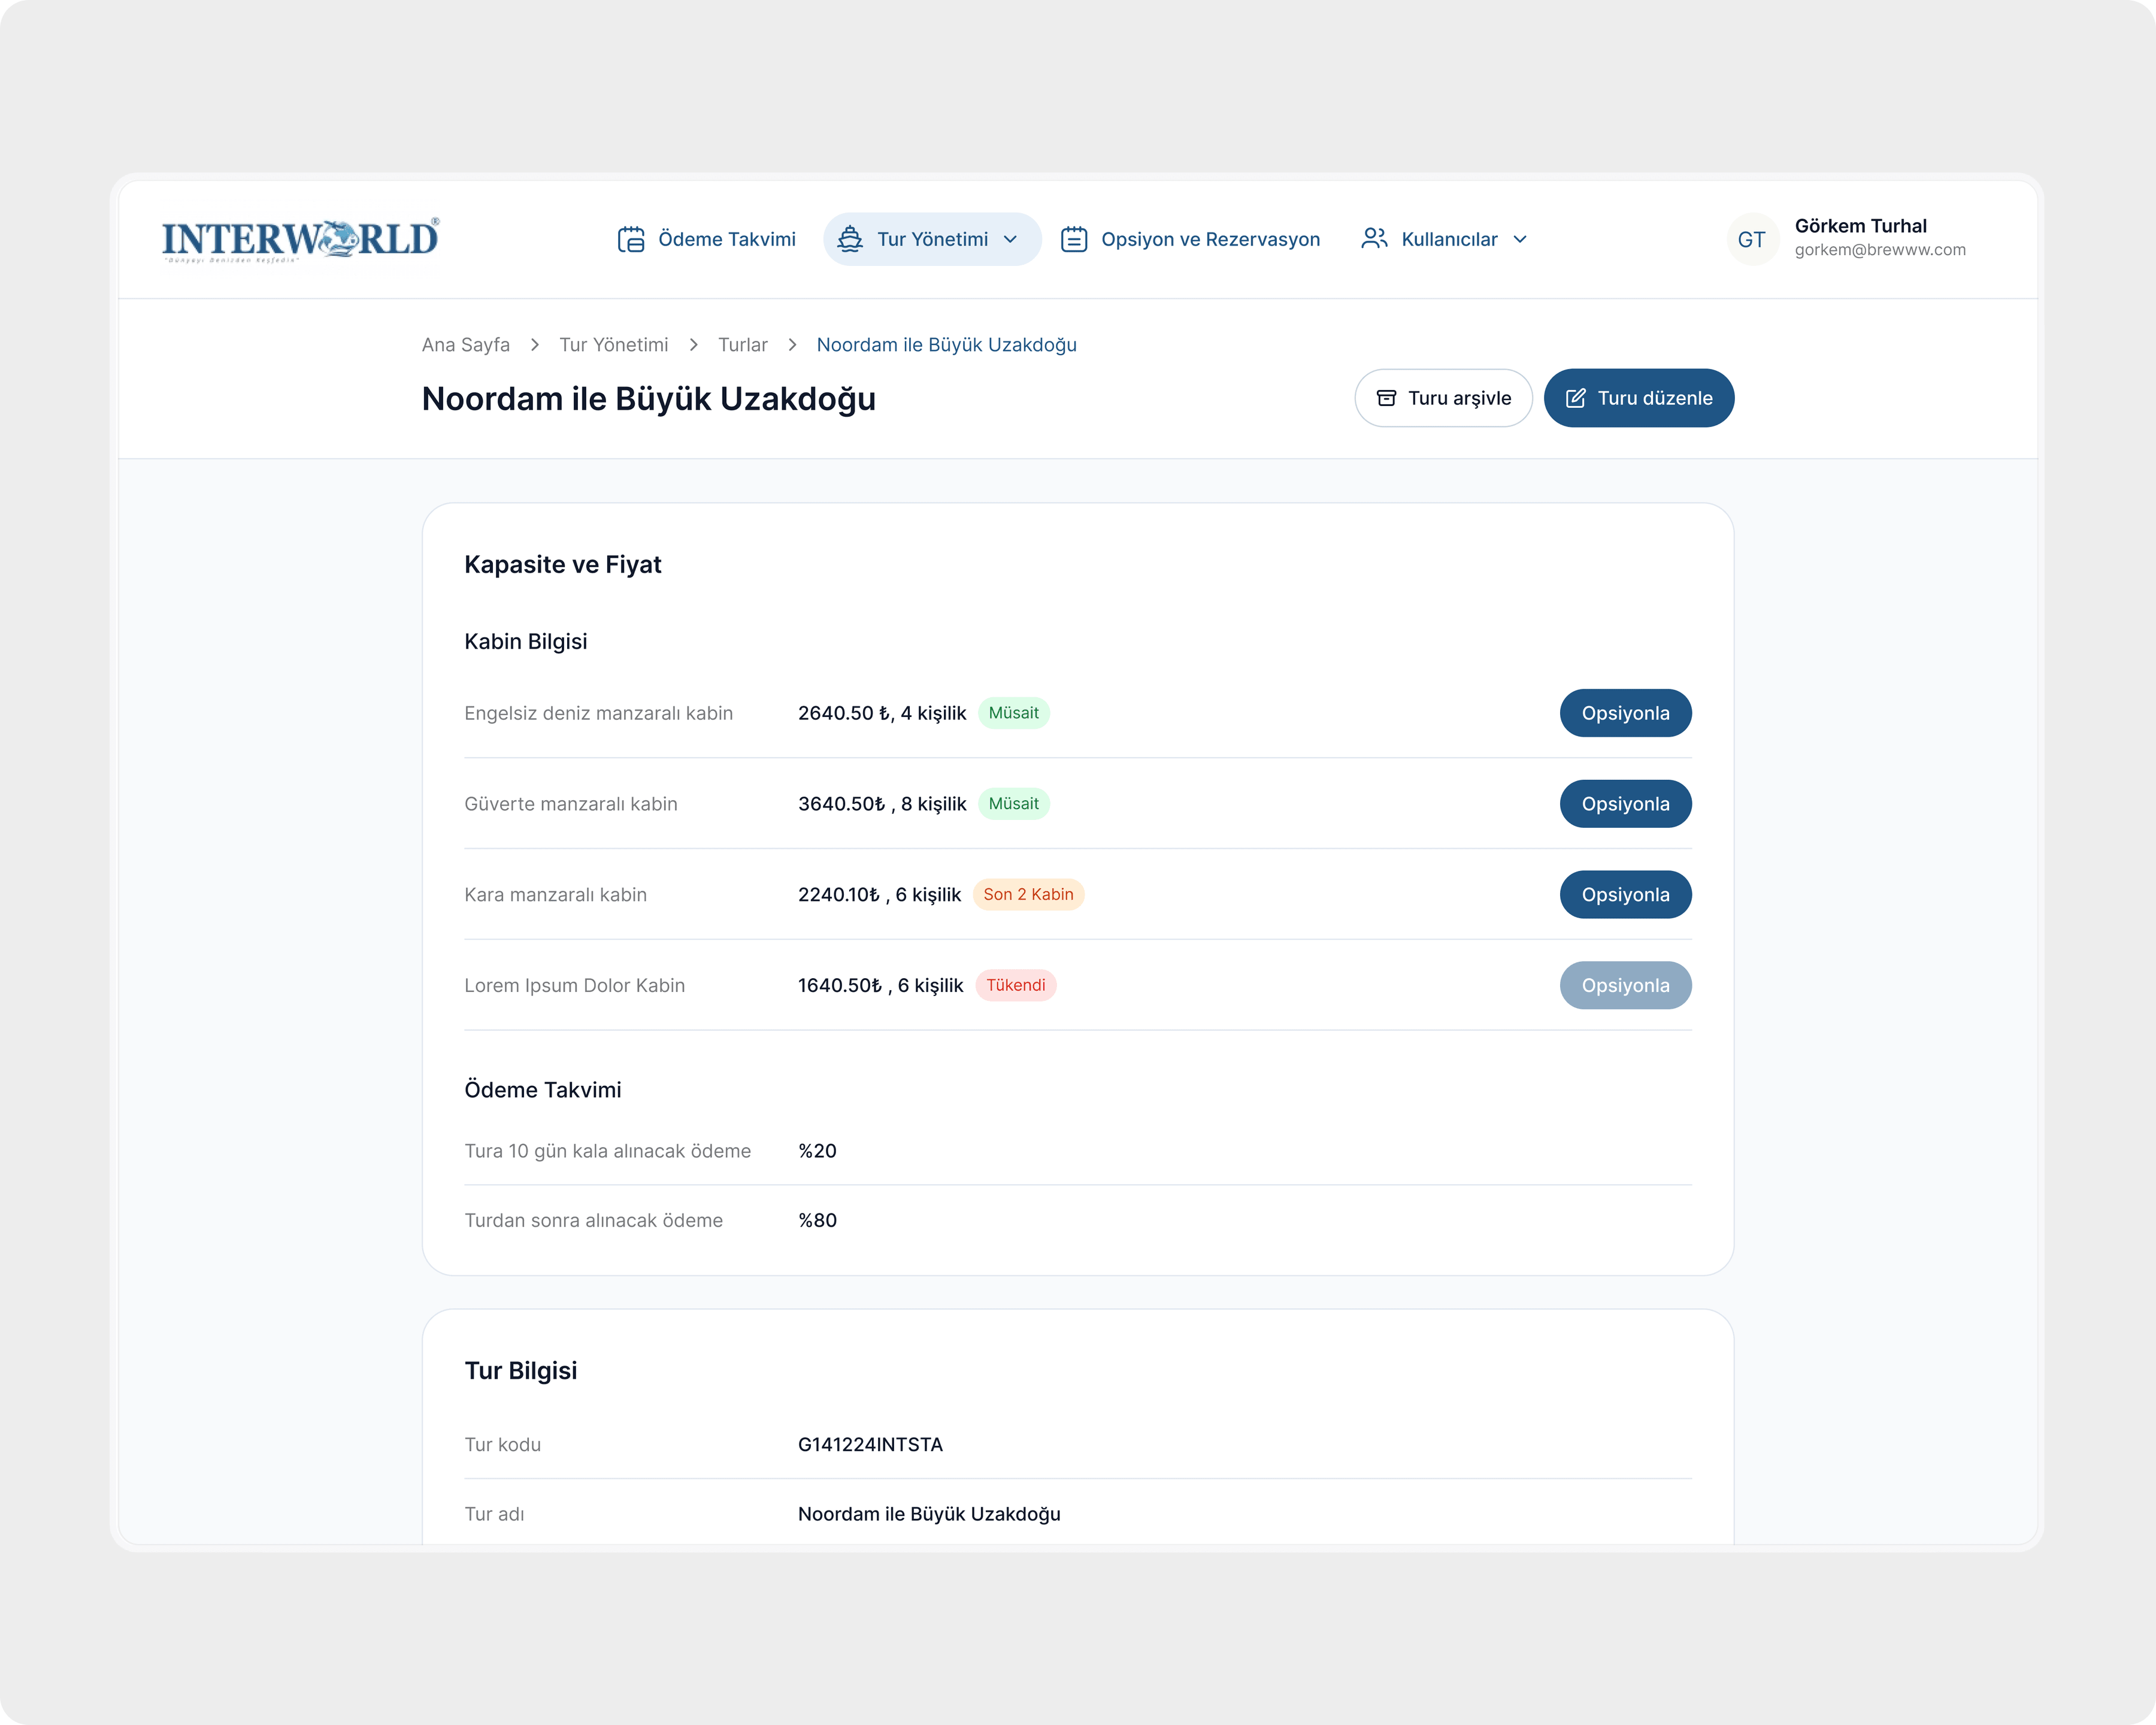Open the Ödeme Takvimi nav item
2156x1725 pixels.
coord(707,239)
